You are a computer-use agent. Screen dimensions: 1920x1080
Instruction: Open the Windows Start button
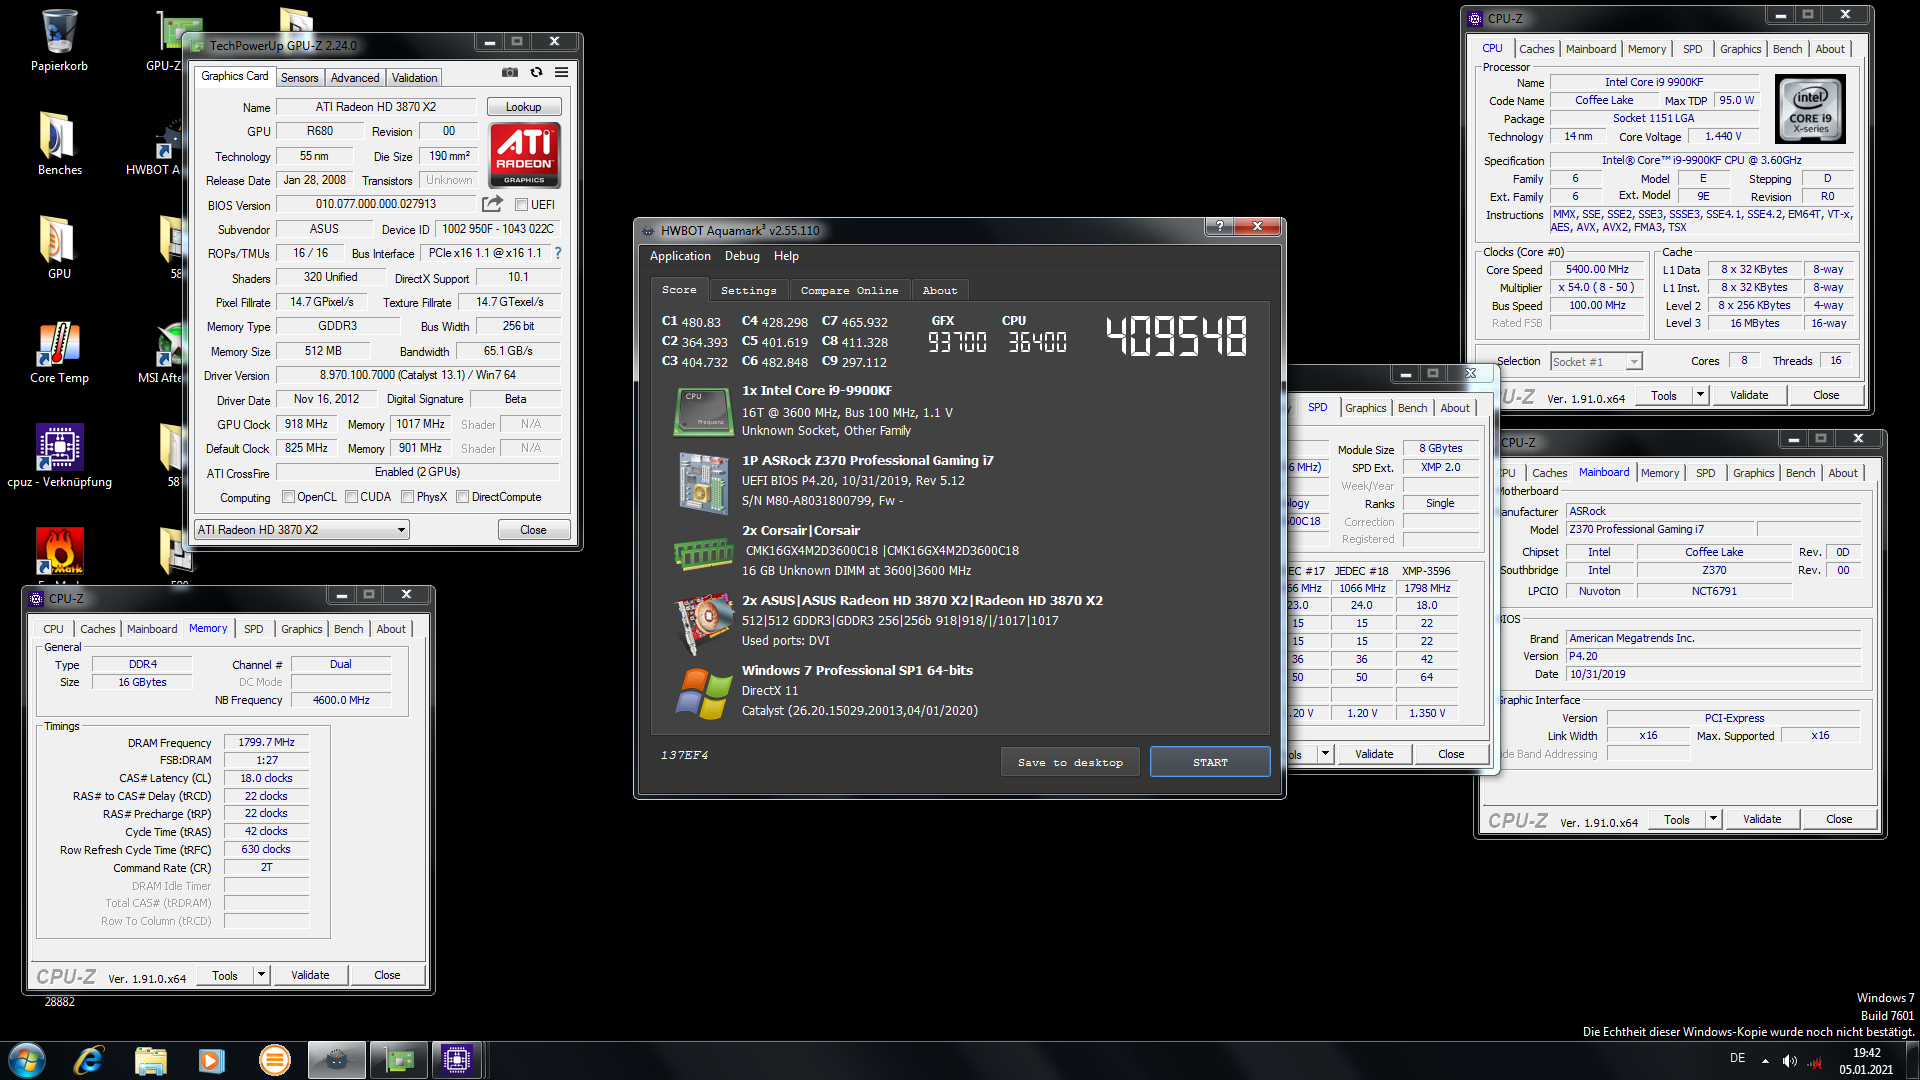pyautogui.click(x=27, y=1060)
